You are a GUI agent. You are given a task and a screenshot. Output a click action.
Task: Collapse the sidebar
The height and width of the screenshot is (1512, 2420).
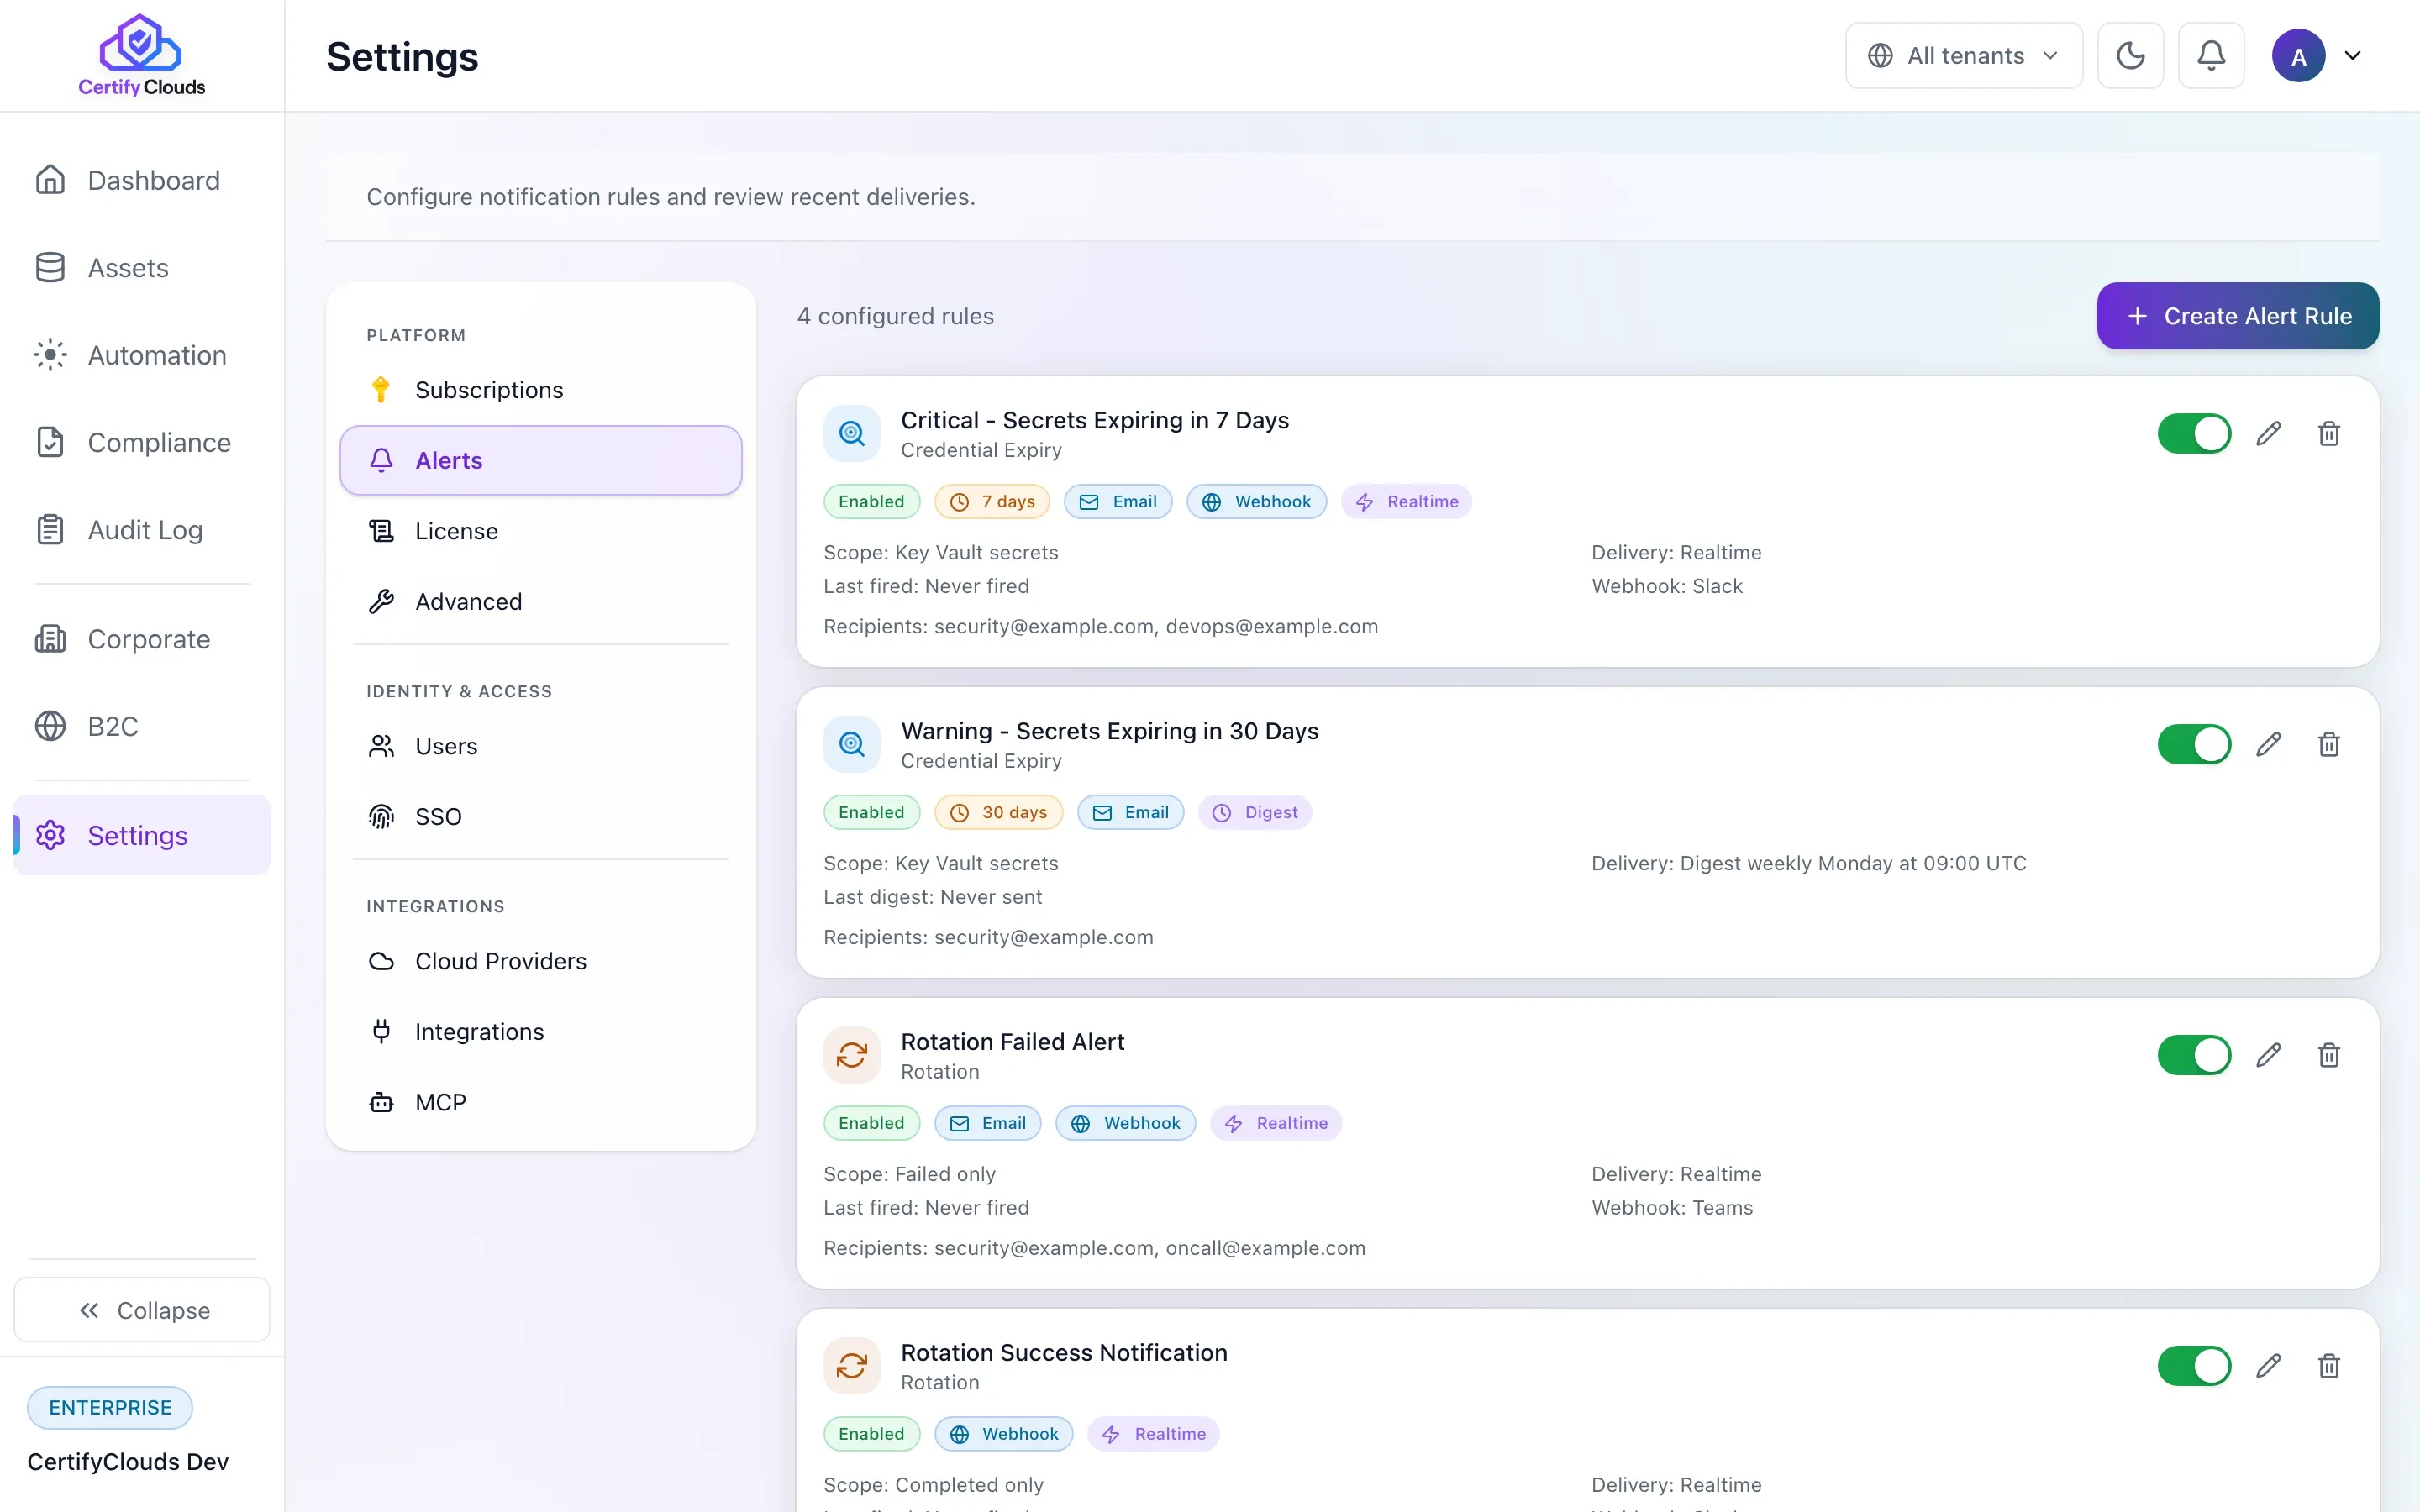[142, 1310]
